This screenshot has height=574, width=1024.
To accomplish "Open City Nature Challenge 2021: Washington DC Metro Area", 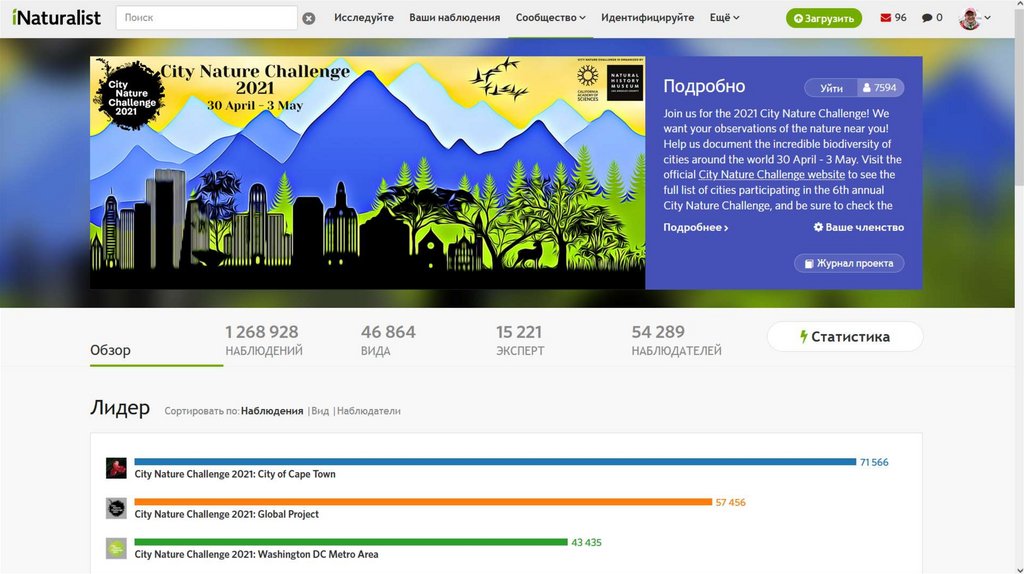I will click(x=256, y=554).
